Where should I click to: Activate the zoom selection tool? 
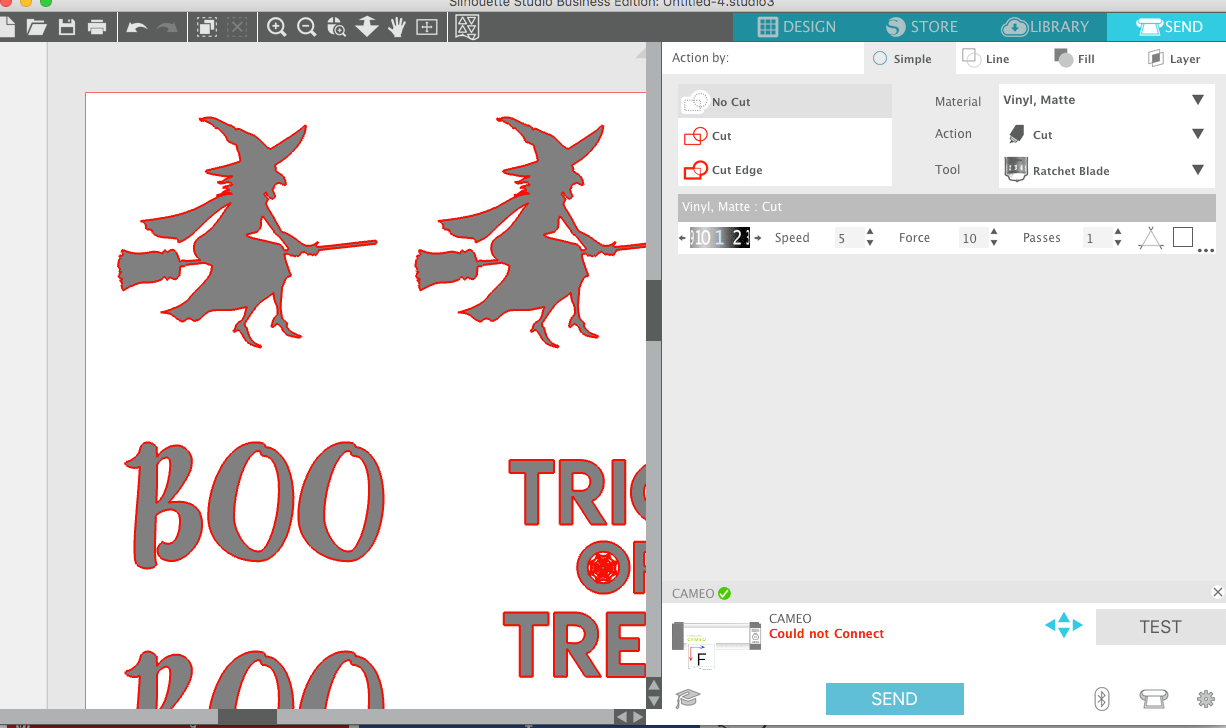[x=337, y=27]
